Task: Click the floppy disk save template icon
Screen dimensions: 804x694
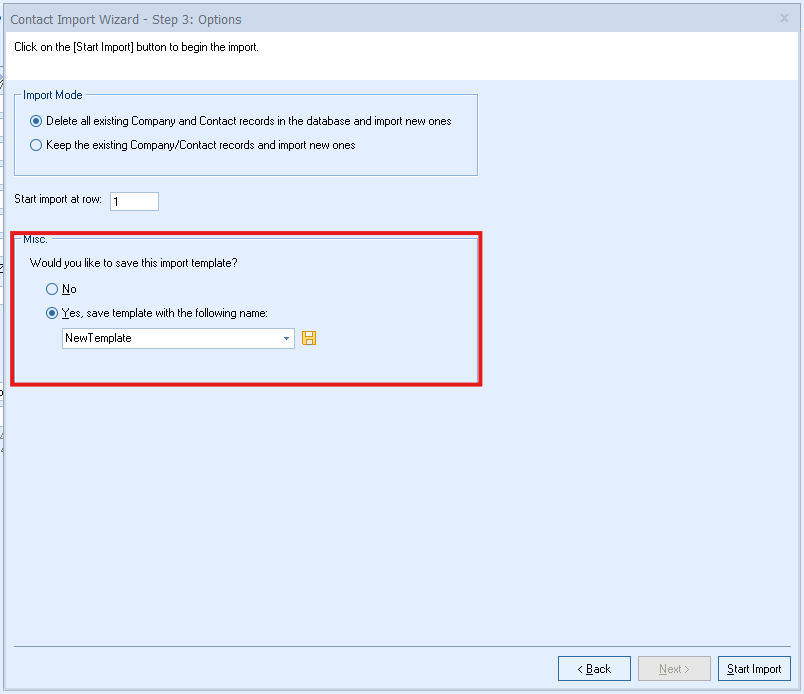Action: [309, 339]
